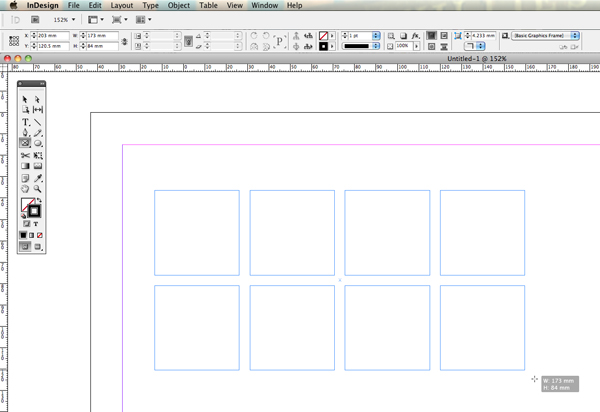Select the Note tool
This screenshot has width=600, height=412.
(25, 178)
